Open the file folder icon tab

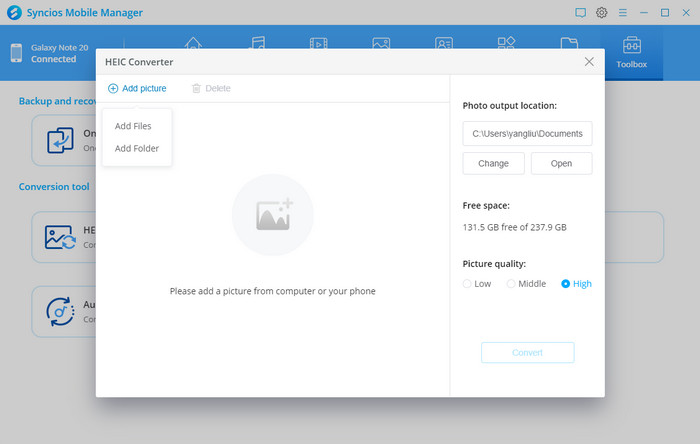point(569,44)
